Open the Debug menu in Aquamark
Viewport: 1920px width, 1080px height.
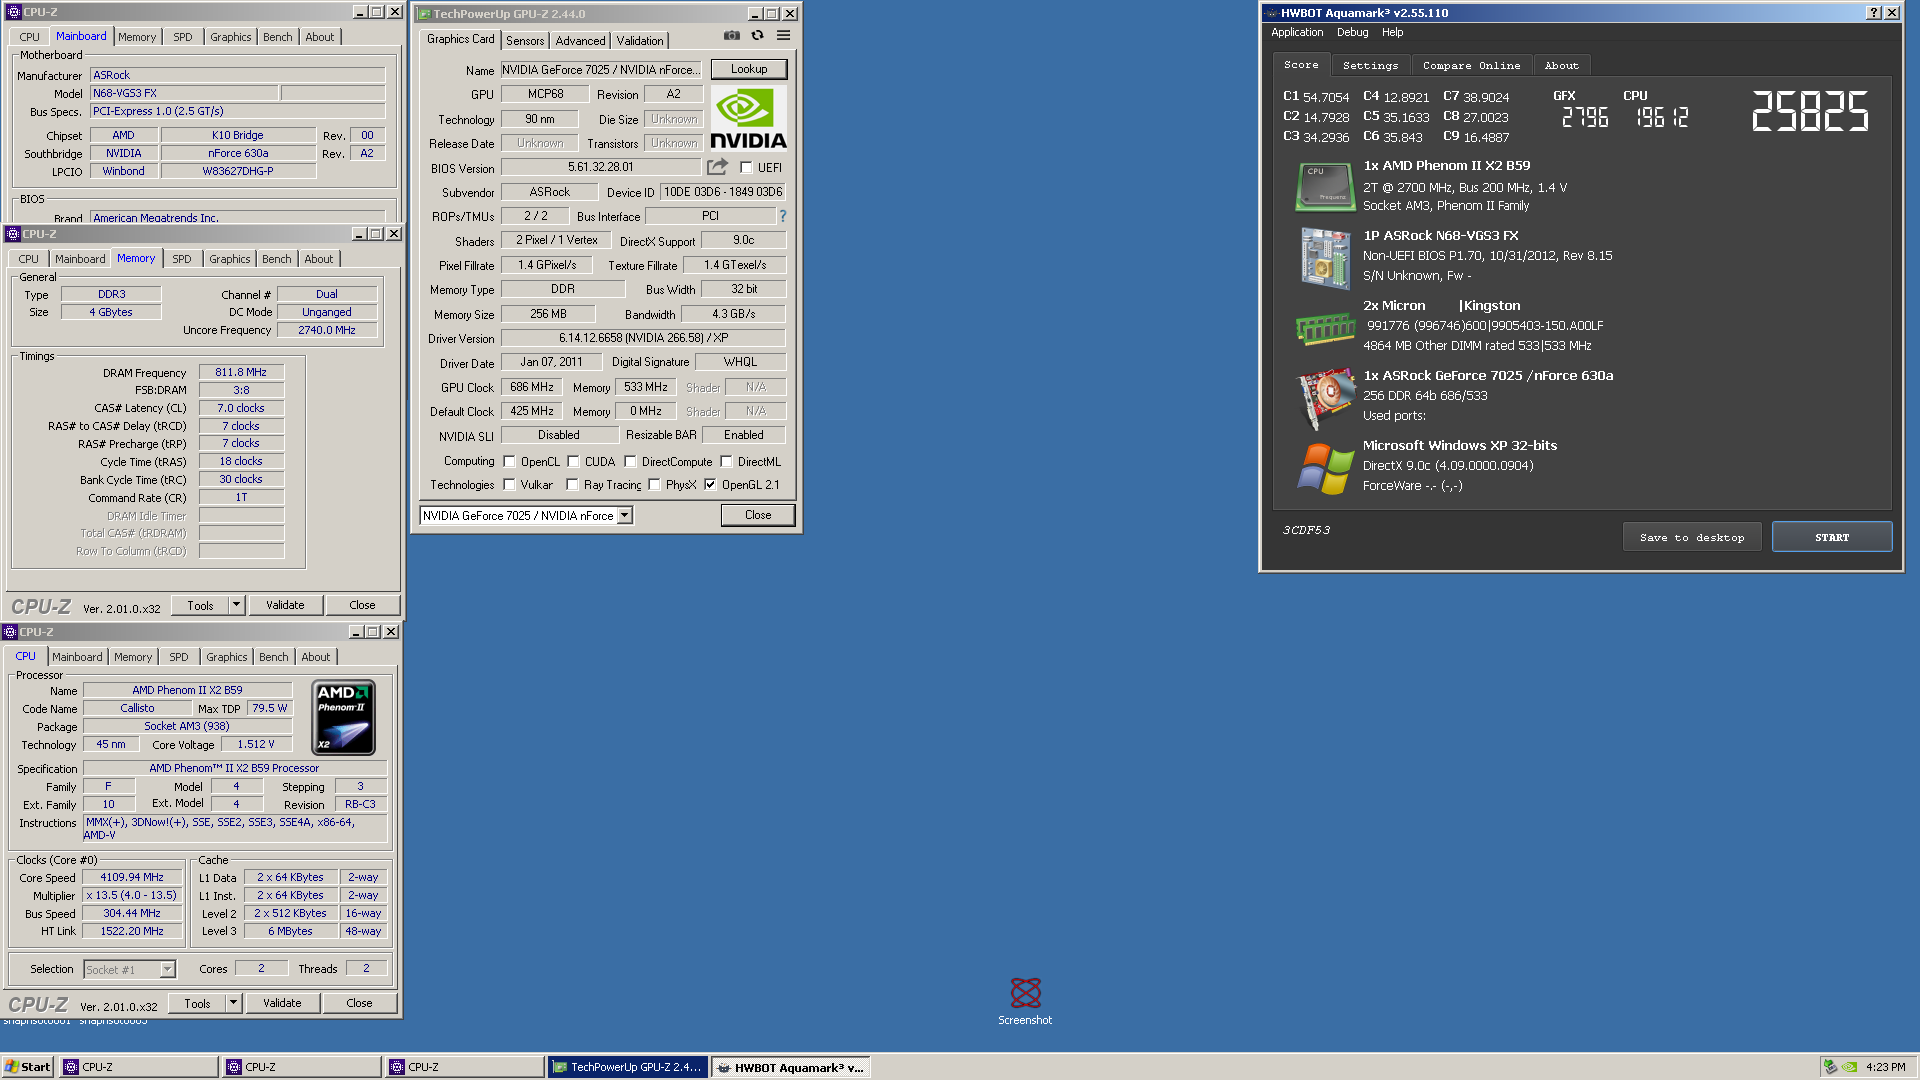point(1352,32)
